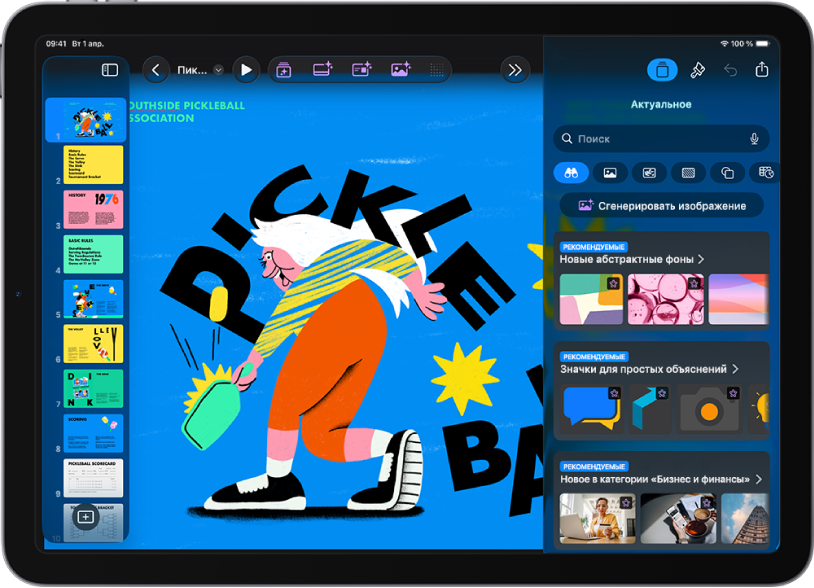Go back with the left chevron button
Screen dimensions: 814x588
pos(156,70)
